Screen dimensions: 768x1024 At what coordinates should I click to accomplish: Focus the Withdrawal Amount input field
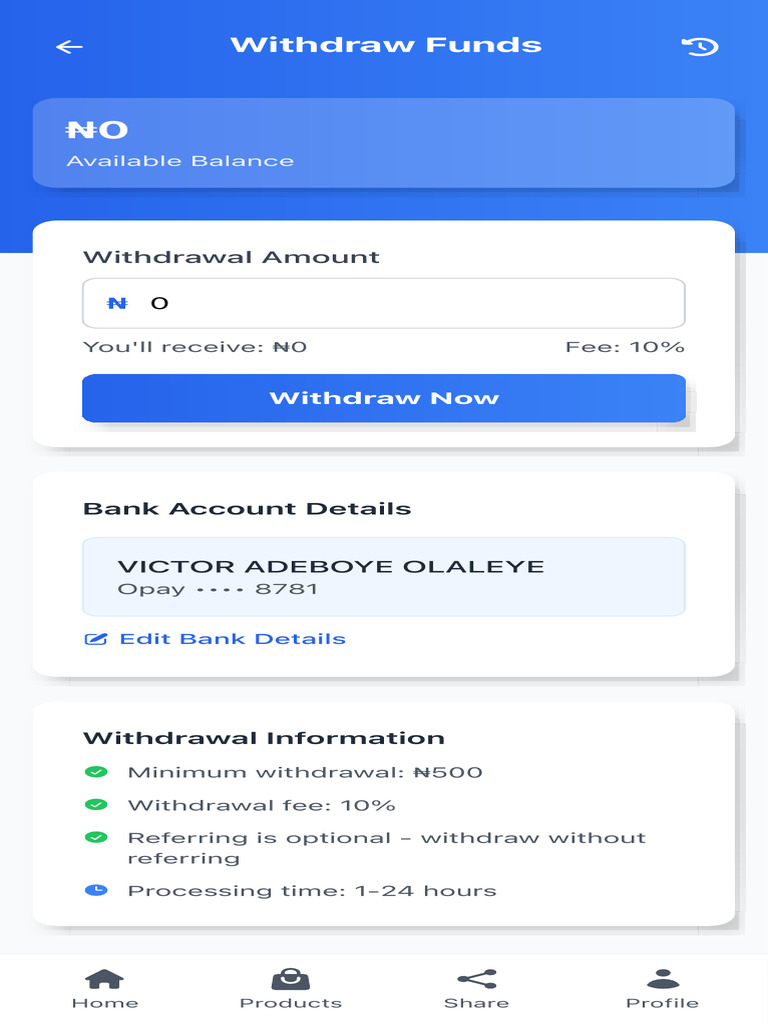400,303
